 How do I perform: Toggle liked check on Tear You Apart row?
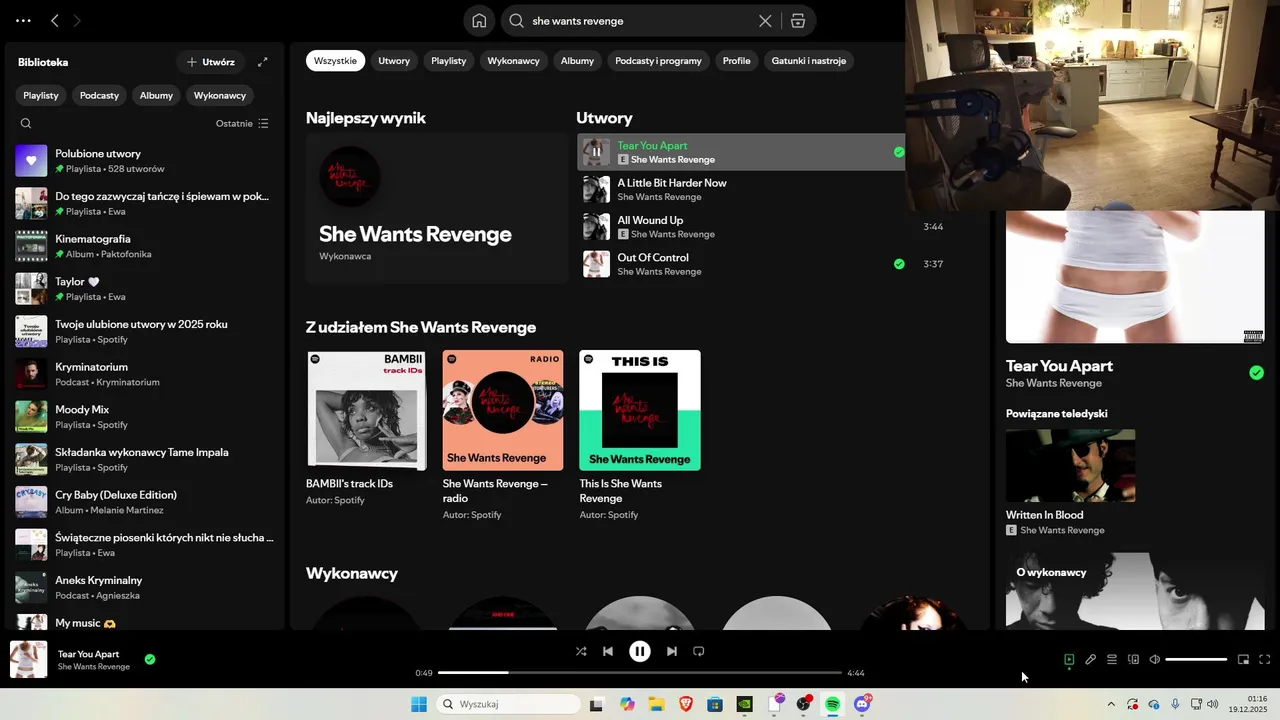pos(899,152)
